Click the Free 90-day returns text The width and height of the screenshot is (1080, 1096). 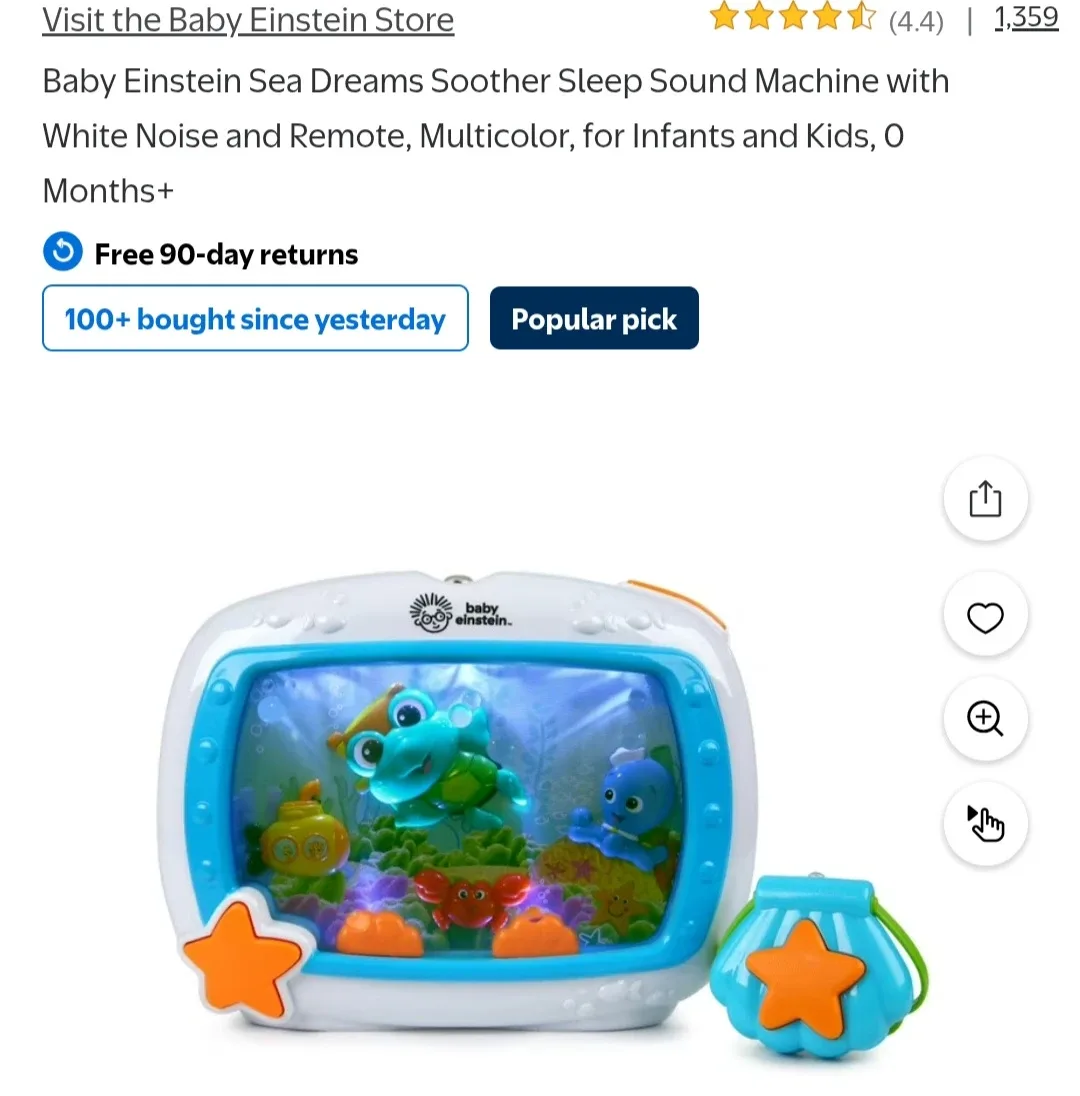(226, 254)
